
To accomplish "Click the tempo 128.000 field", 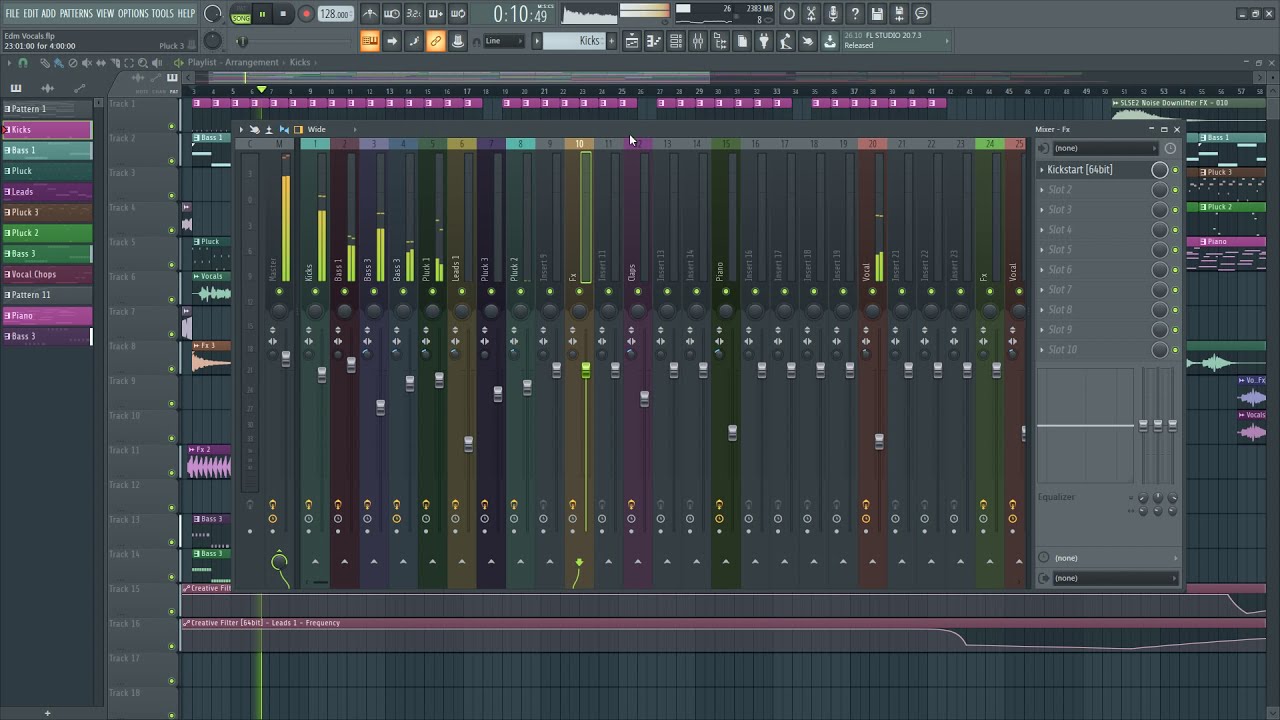I will tap(336, 14).
